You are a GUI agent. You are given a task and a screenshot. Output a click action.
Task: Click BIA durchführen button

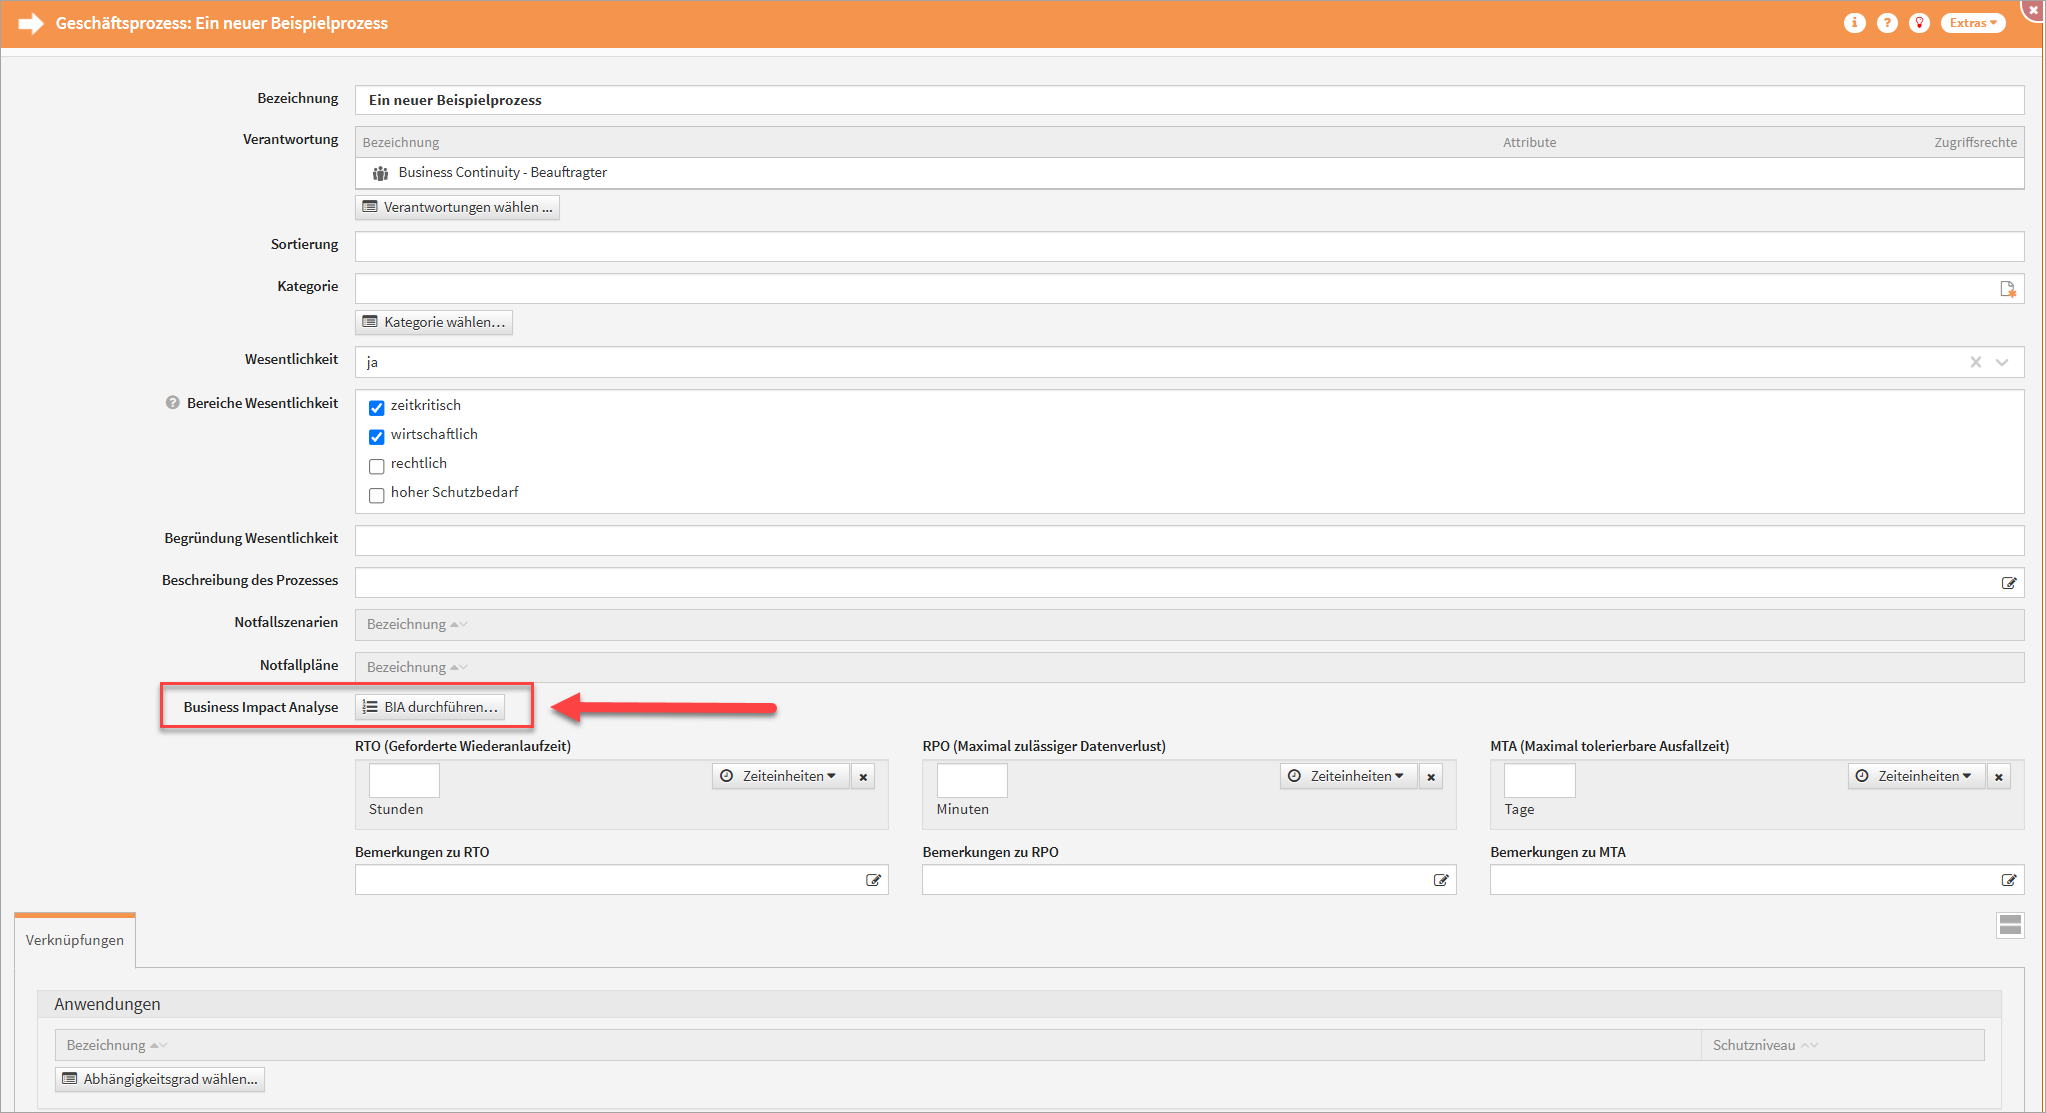coord(430,707)
